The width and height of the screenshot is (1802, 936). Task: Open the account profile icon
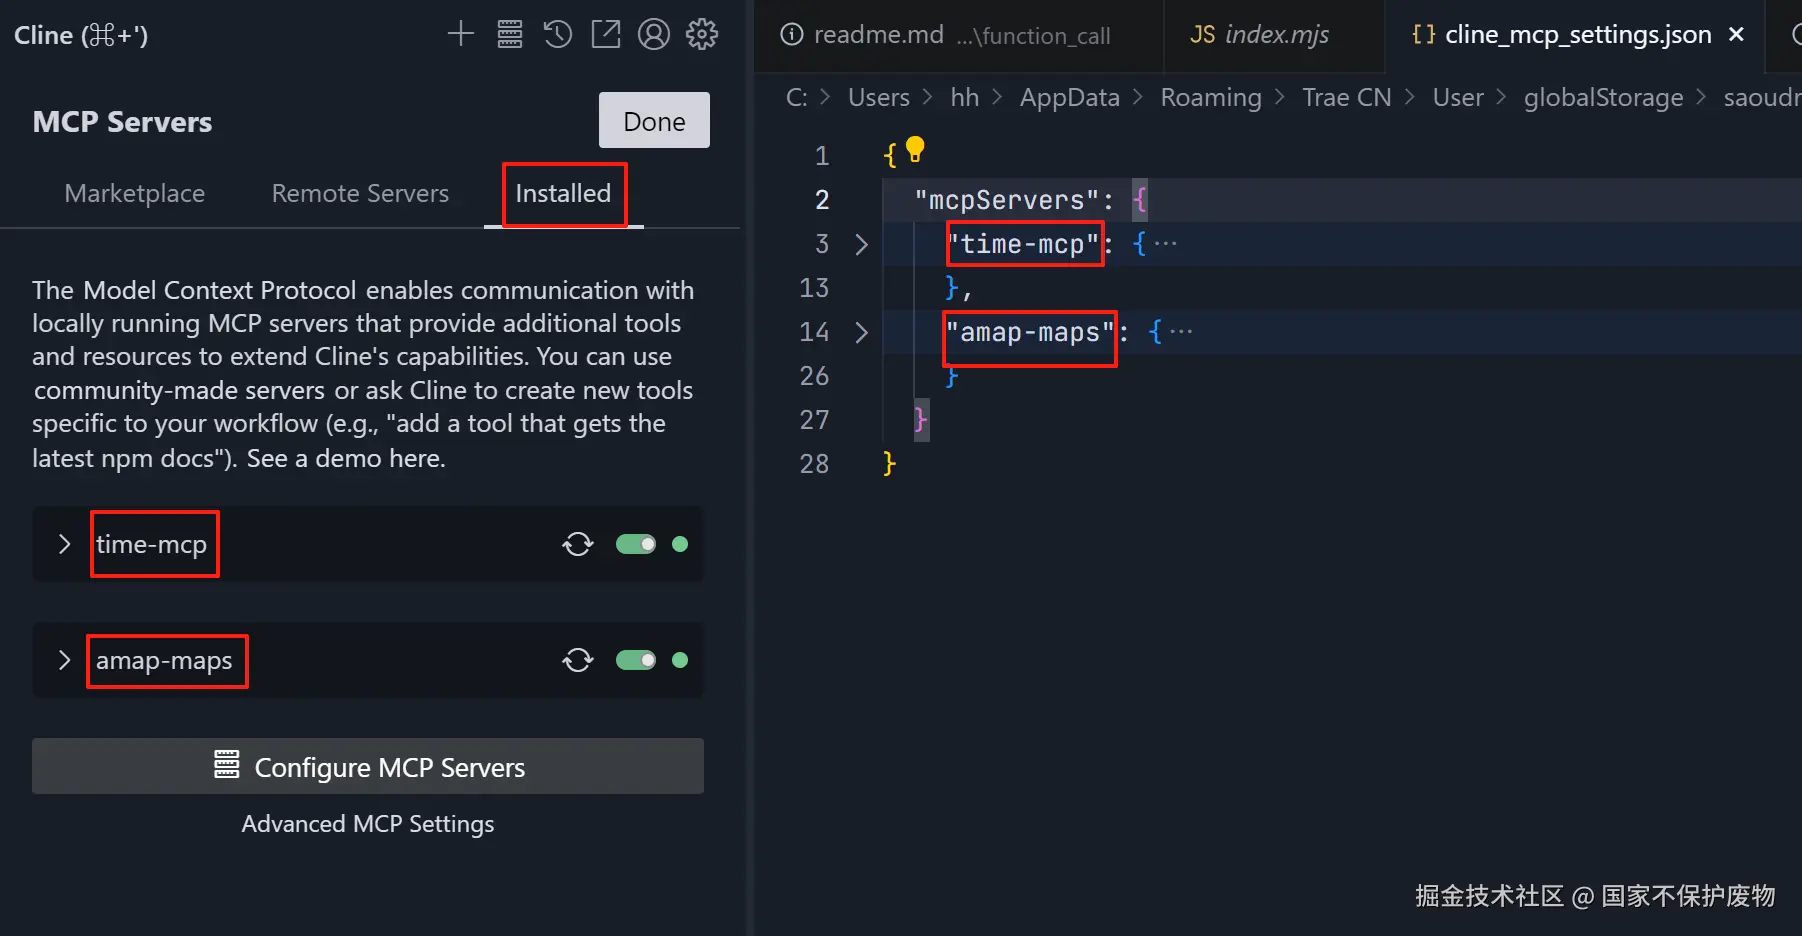click(x=654, y=34)
